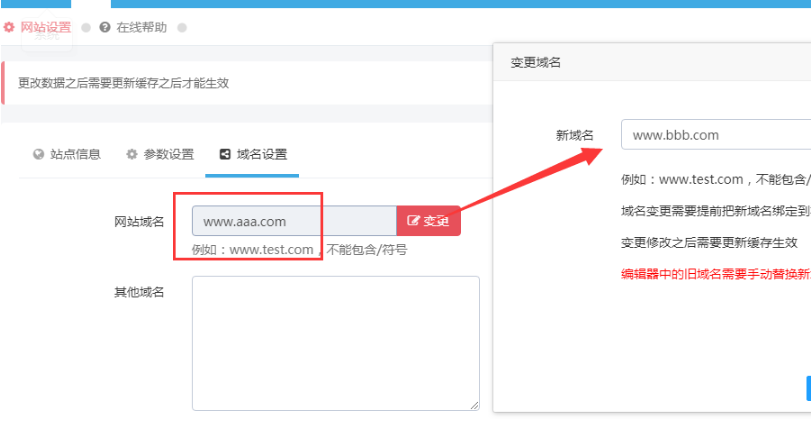Image resolution: width=812 pixels, height=421 pixels.
Task: Activate the 网站设置 page tab
Action: (38, 27)
